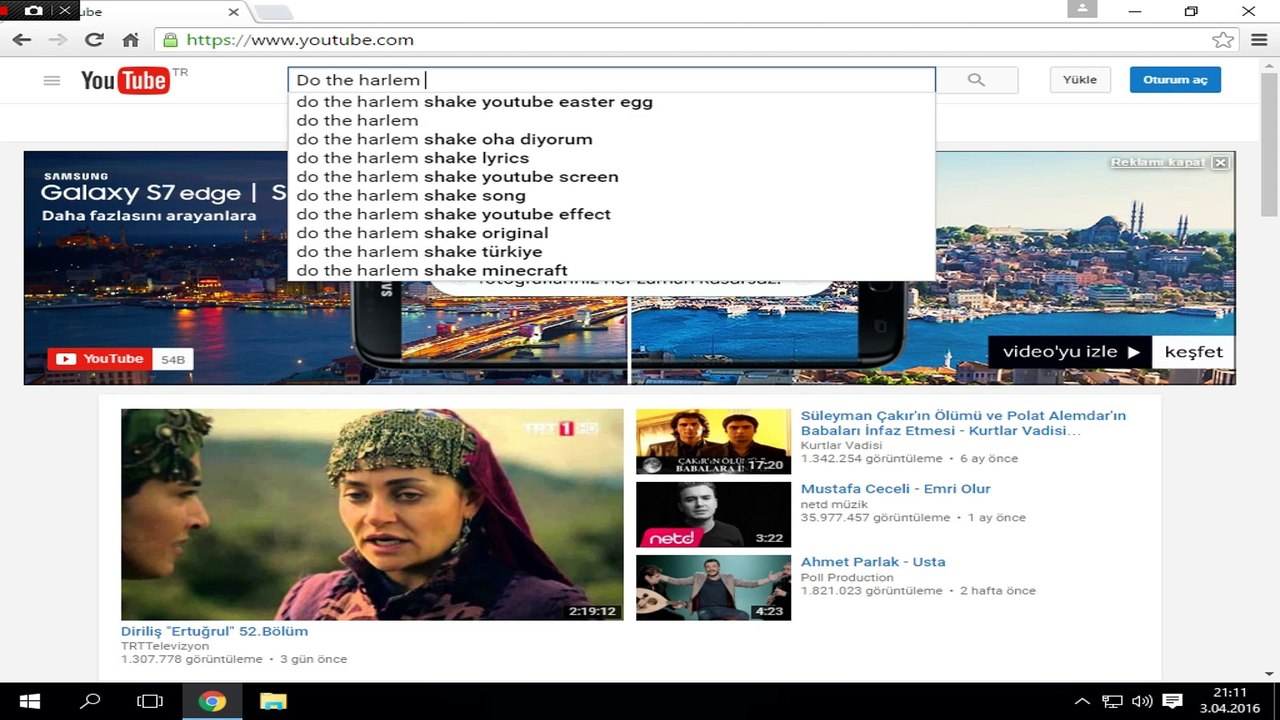Open the netd müzik channel link
The width and height of the screenshot is (1280, 720).
tap(832, 504)
